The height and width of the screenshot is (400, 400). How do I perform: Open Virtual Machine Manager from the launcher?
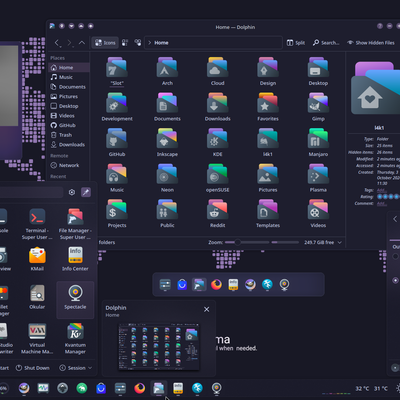(x=37, y=338)
